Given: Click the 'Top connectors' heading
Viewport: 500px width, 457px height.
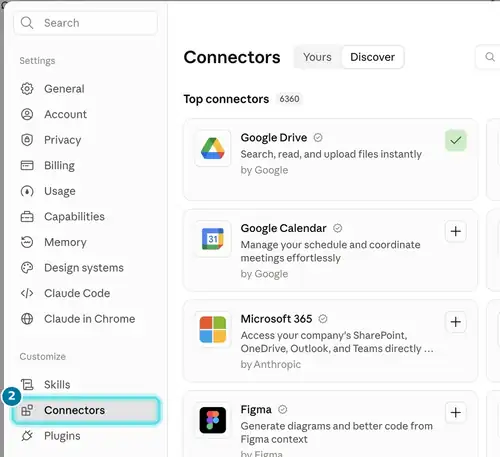Looking at the screenshot, I should pyautogui.click(x=226, y=99).
